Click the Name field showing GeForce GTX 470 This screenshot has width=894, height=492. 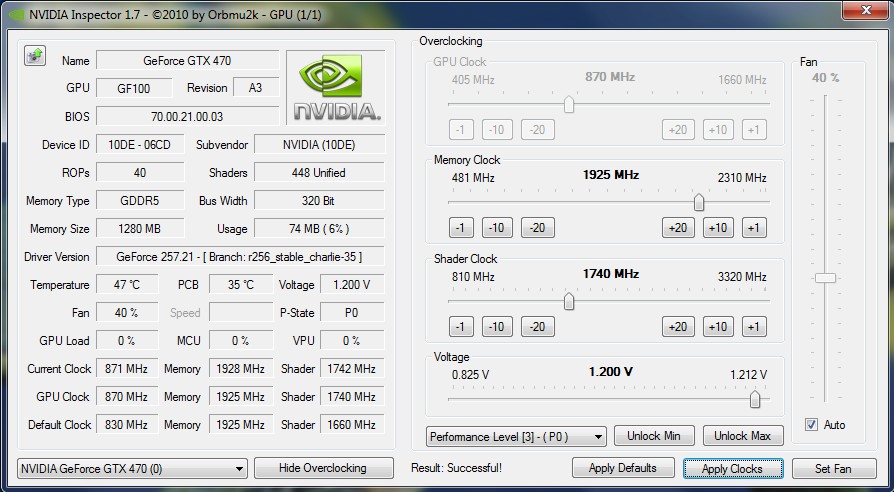188,60
